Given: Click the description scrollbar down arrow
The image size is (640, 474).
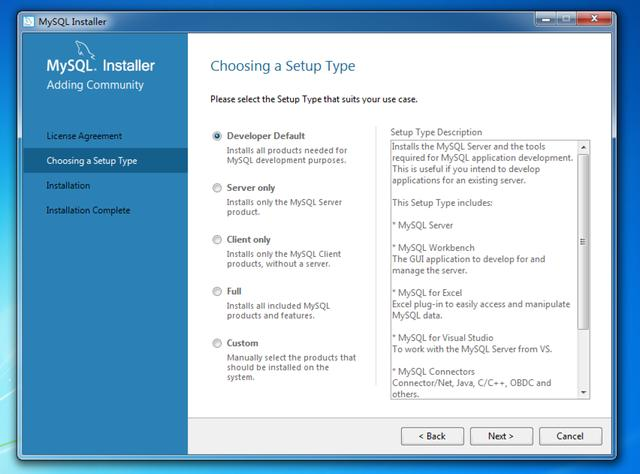Looking at the screenshot, I should (x=583, y=392).
